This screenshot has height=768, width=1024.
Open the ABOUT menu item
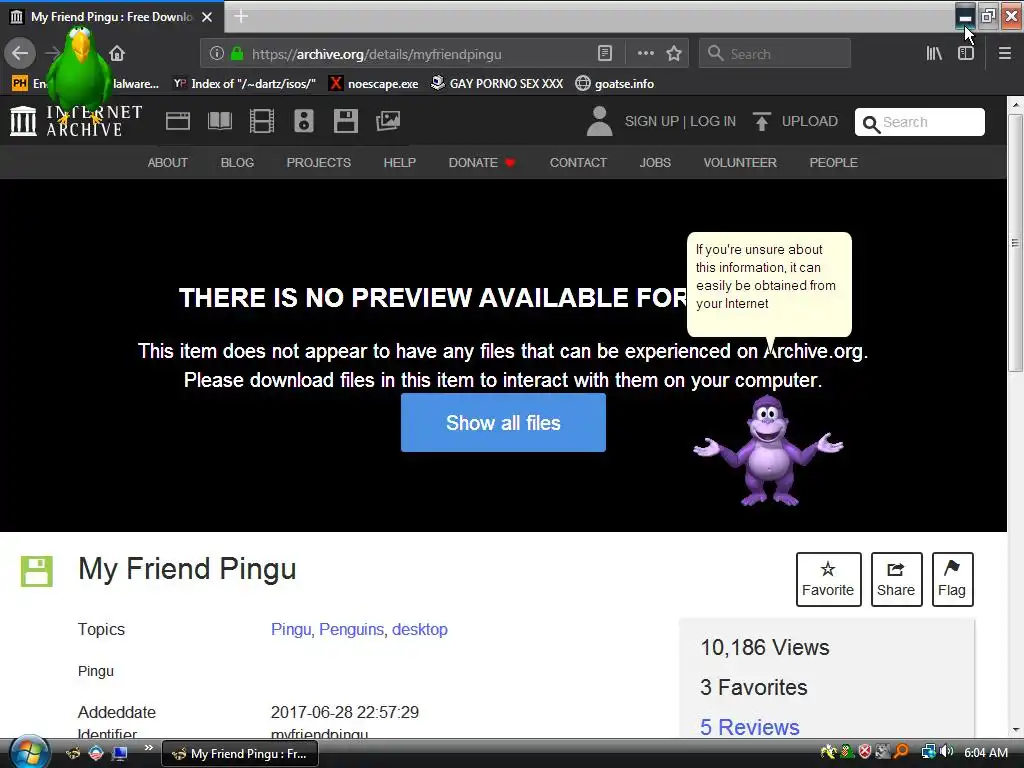(167, 163)
